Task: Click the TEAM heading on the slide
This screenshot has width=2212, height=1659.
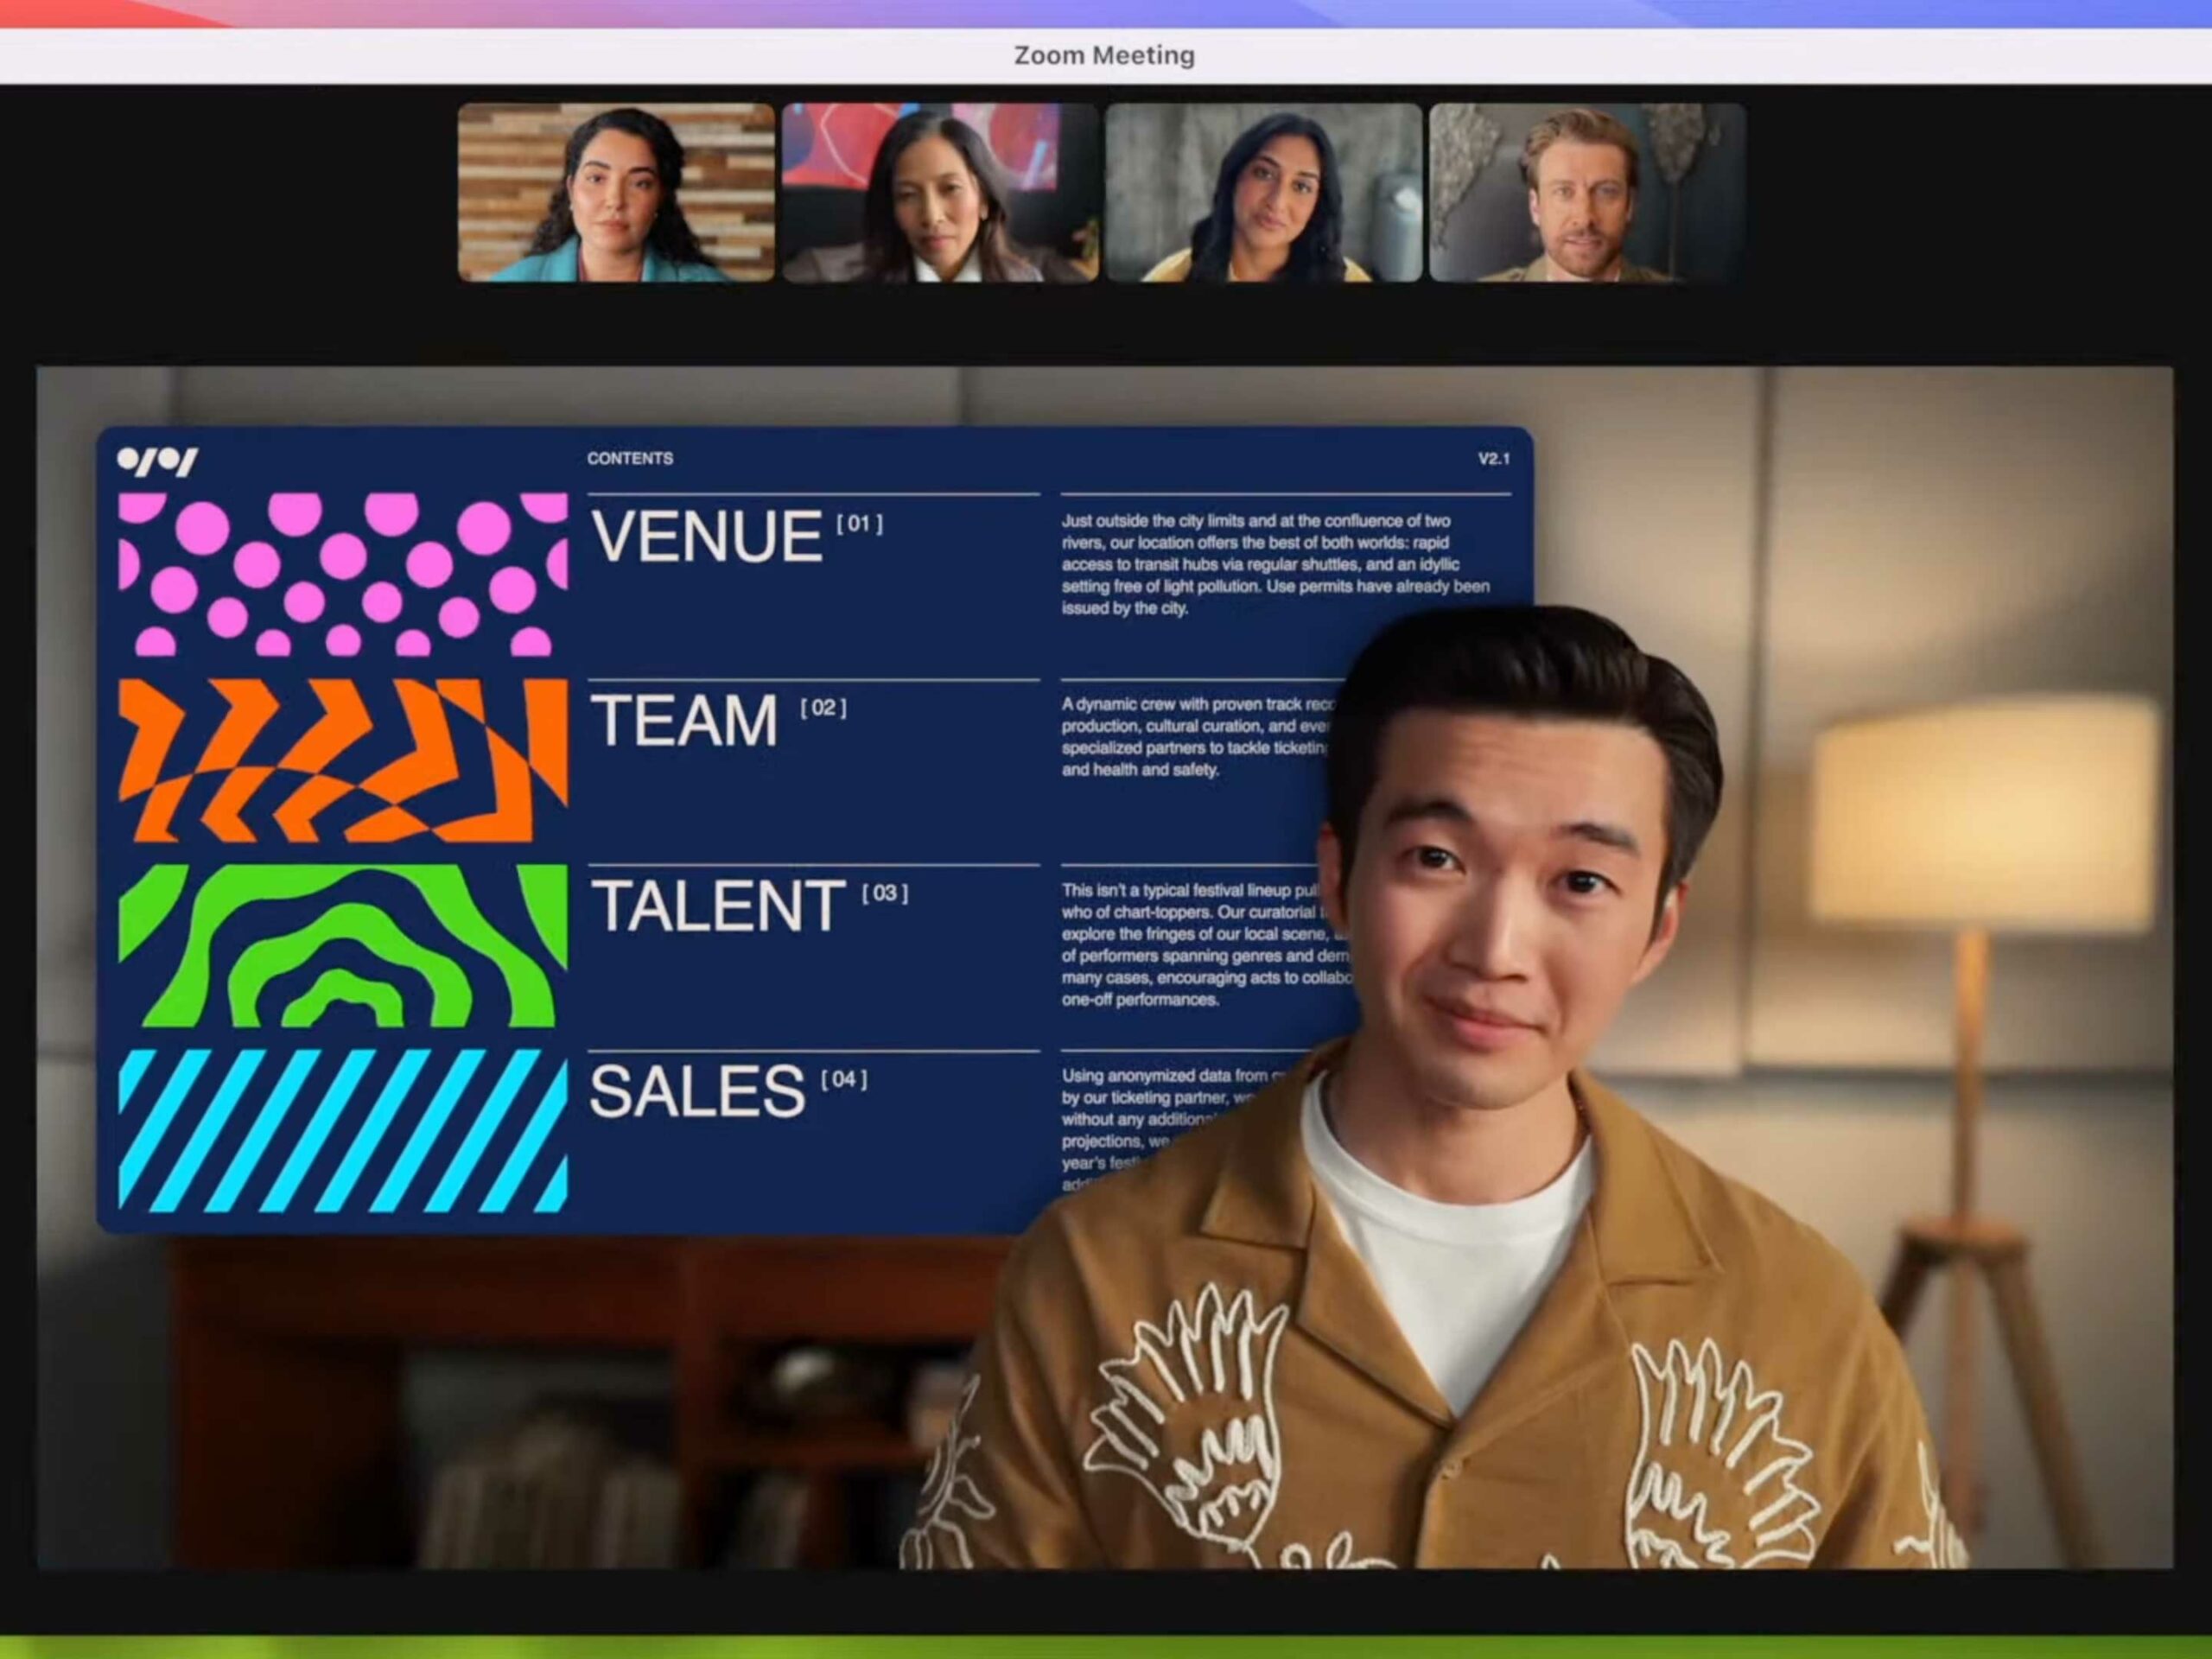Action: tap(684, 721)
